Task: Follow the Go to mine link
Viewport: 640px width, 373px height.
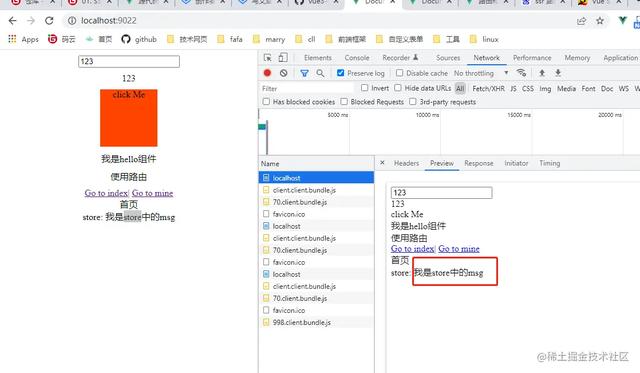Action: [152, 193]
